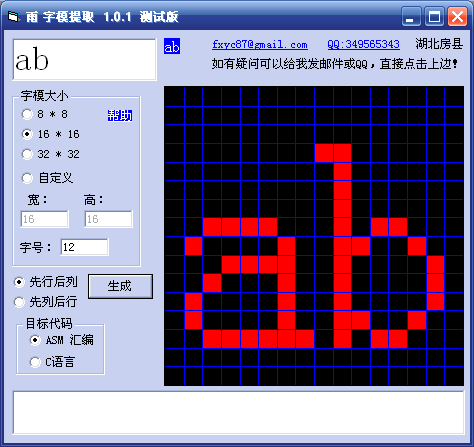The width and height of the screenshot is (474, 447).
Task: Click the character input box showing "ab"
Action: 84,59
